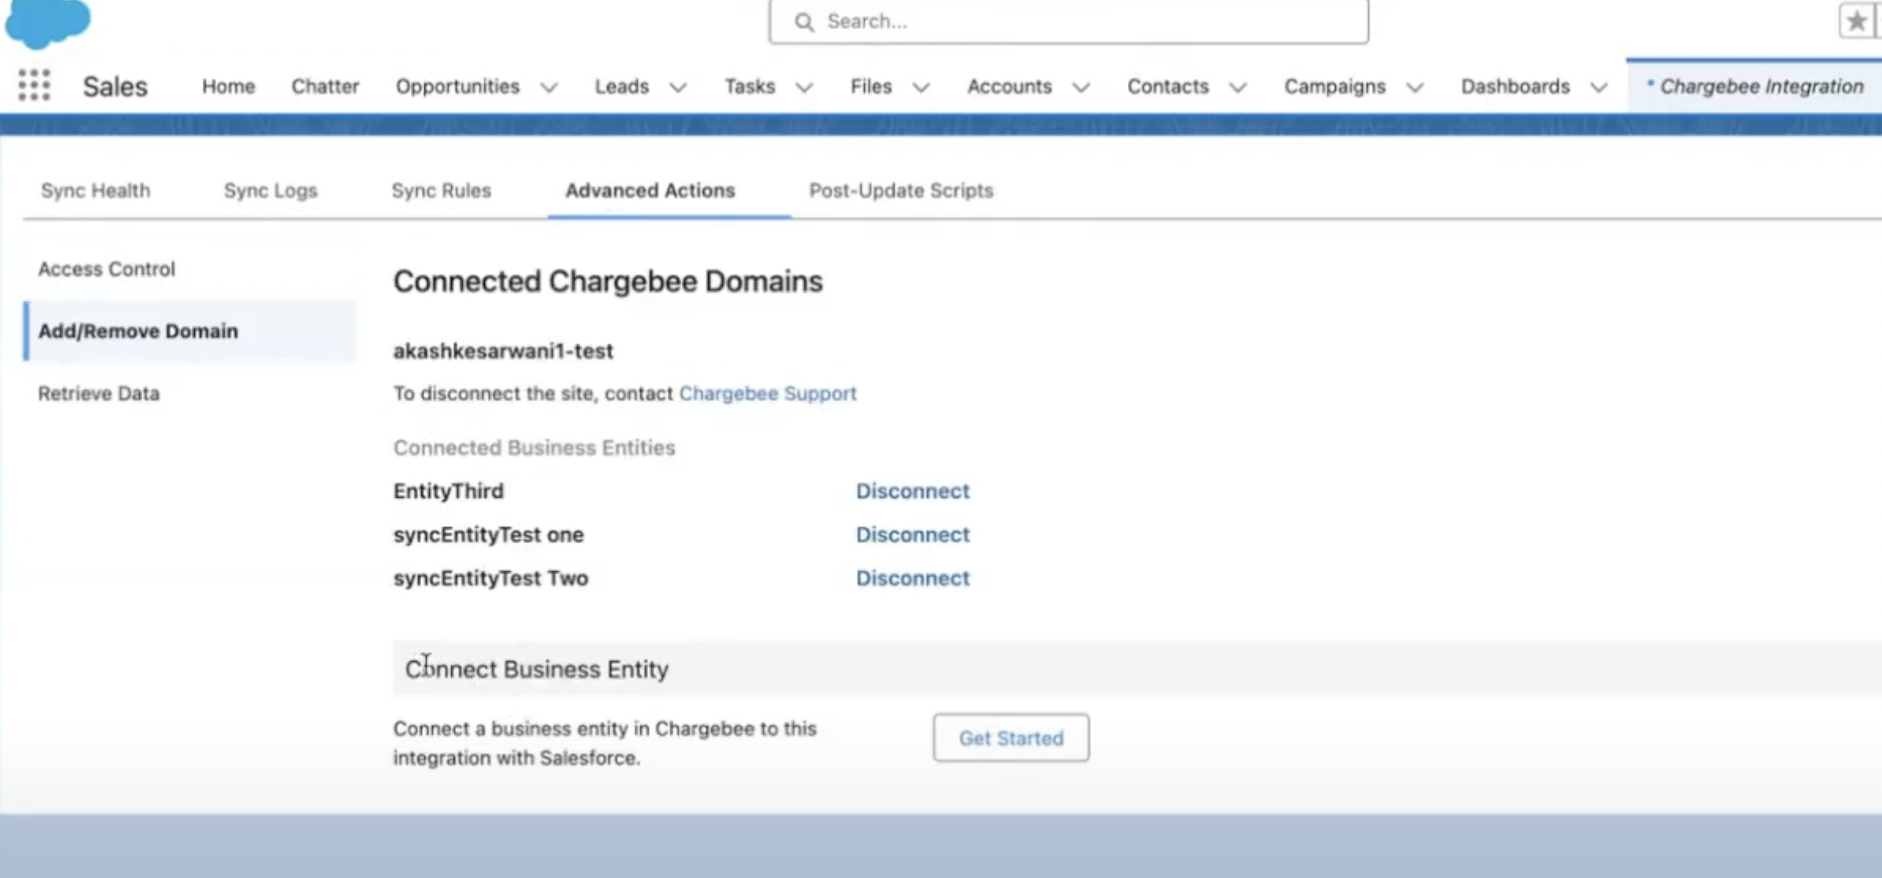Expand the Accounts dropdown chevron
The width and height of the screenshot is (1882, 878).
tap(1081, 87)
